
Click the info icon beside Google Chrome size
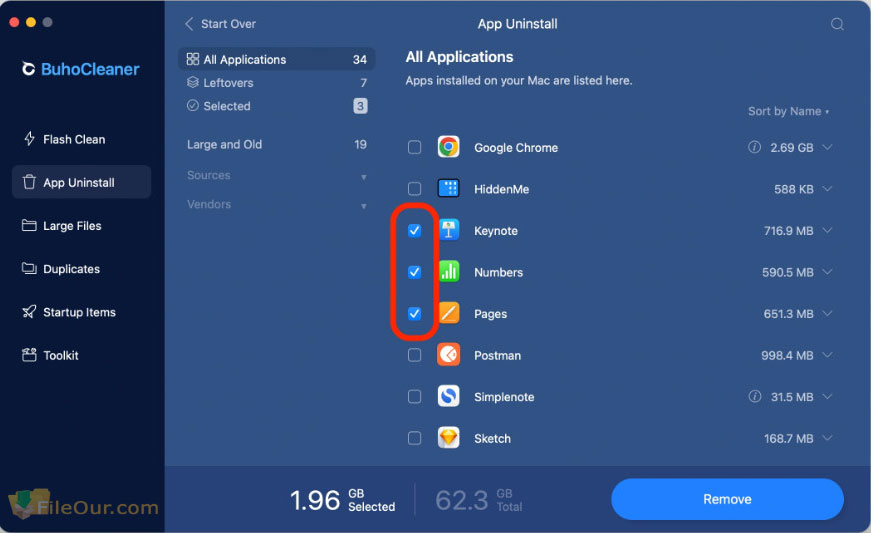[754, 147]
